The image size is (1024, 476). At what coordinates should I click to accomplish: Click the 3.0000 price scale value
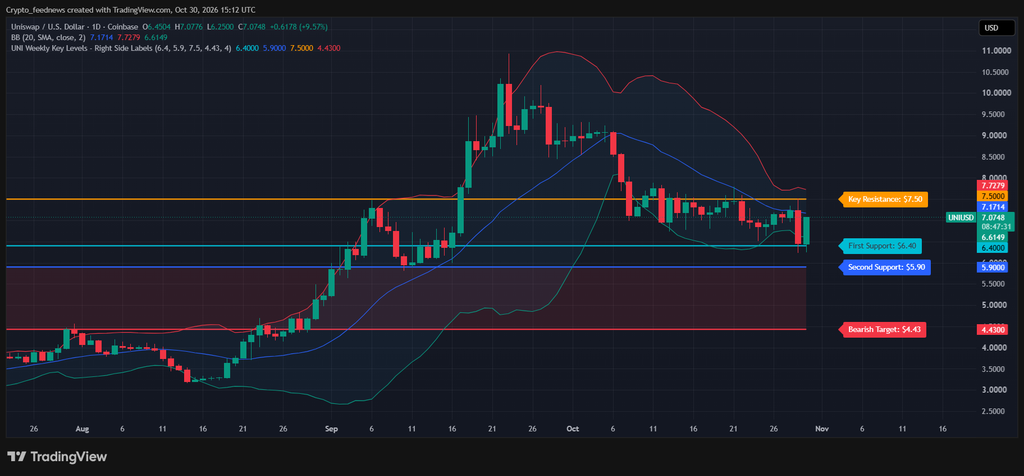pos(995,390)
